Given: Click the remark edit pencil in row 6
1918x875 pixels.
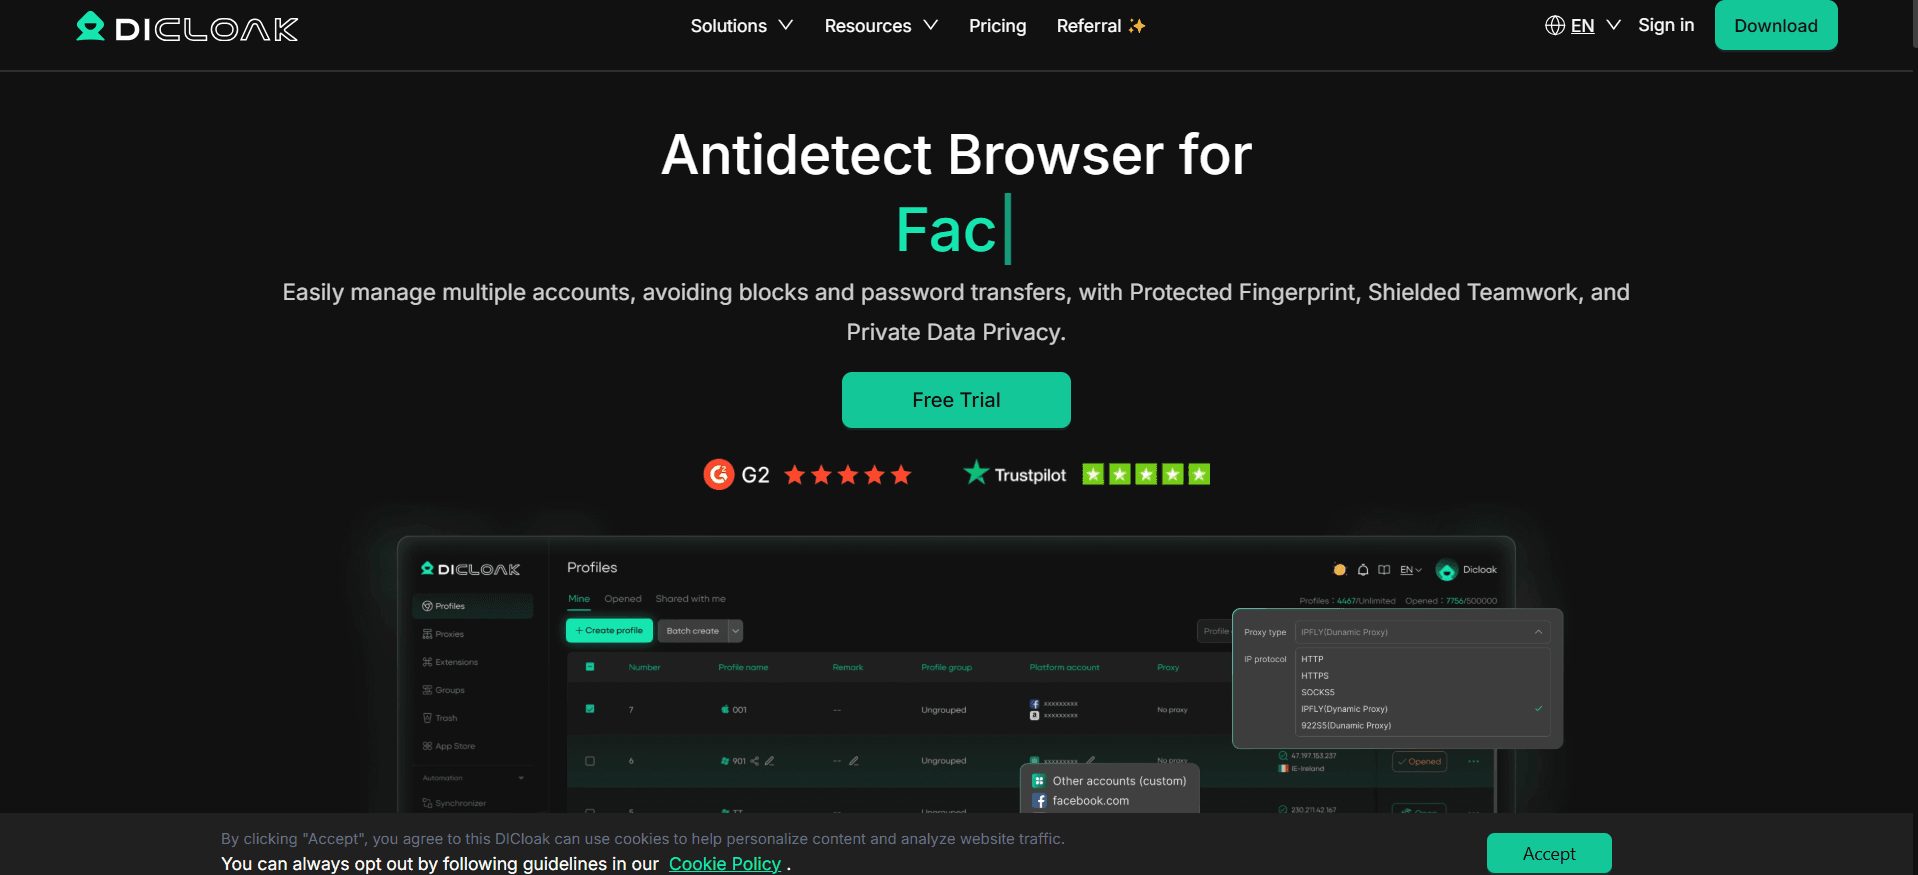Looking at the screenshot, I should [853, 761].
